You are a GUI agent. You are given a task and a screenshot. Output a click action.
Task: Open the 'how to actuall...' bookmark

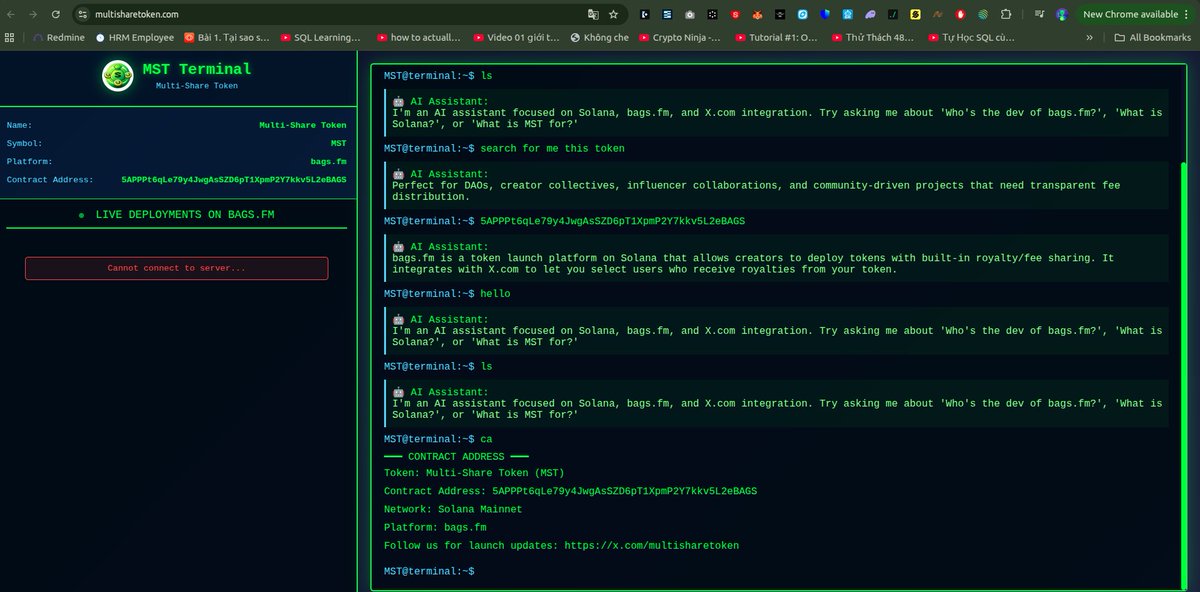click(x=419, y=37)
